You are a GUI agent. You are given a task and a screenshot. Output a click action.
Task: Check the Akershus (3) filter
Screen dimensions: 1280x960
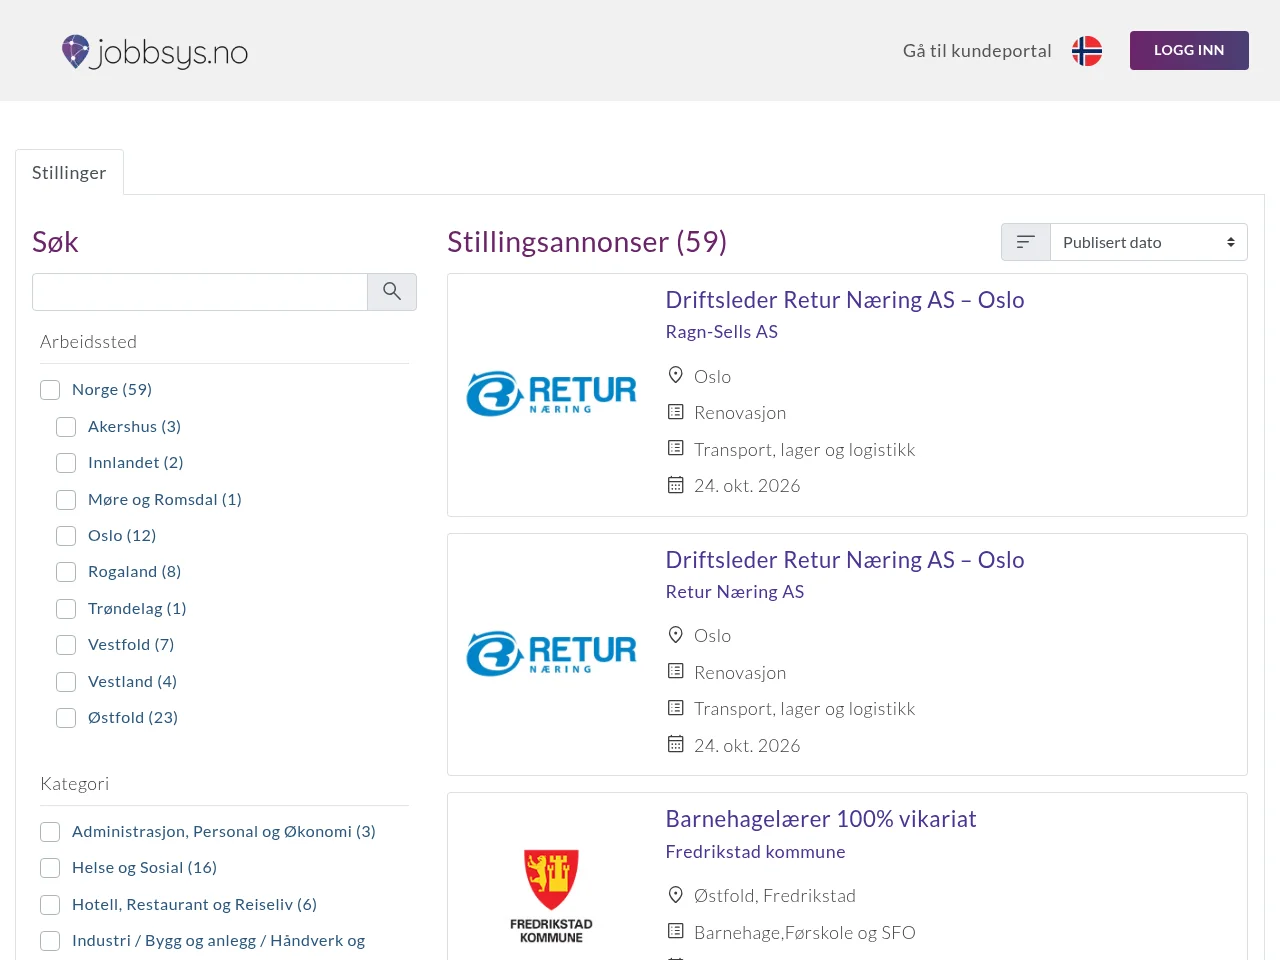click(x=66, y=427)
